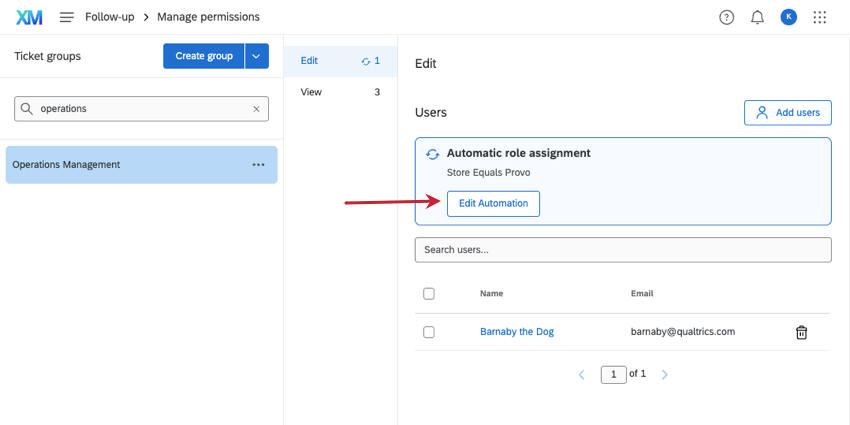Go to previous page of users
The width and height of the screenshot is (850, 425).
pos(582,375)
